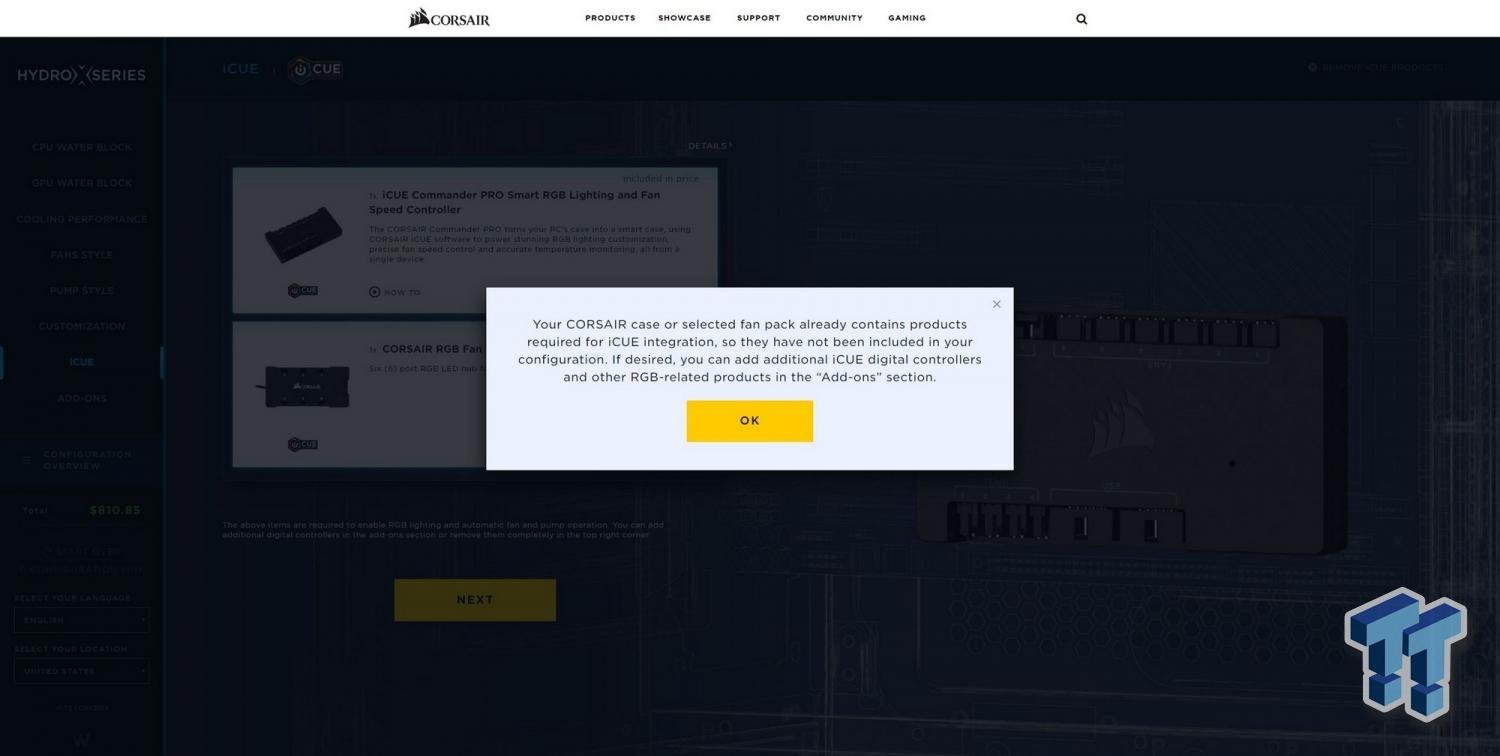The width and height of the screenshot is (1500, 756).
Task: Go to the Customization step
Action: coord(82,326)
